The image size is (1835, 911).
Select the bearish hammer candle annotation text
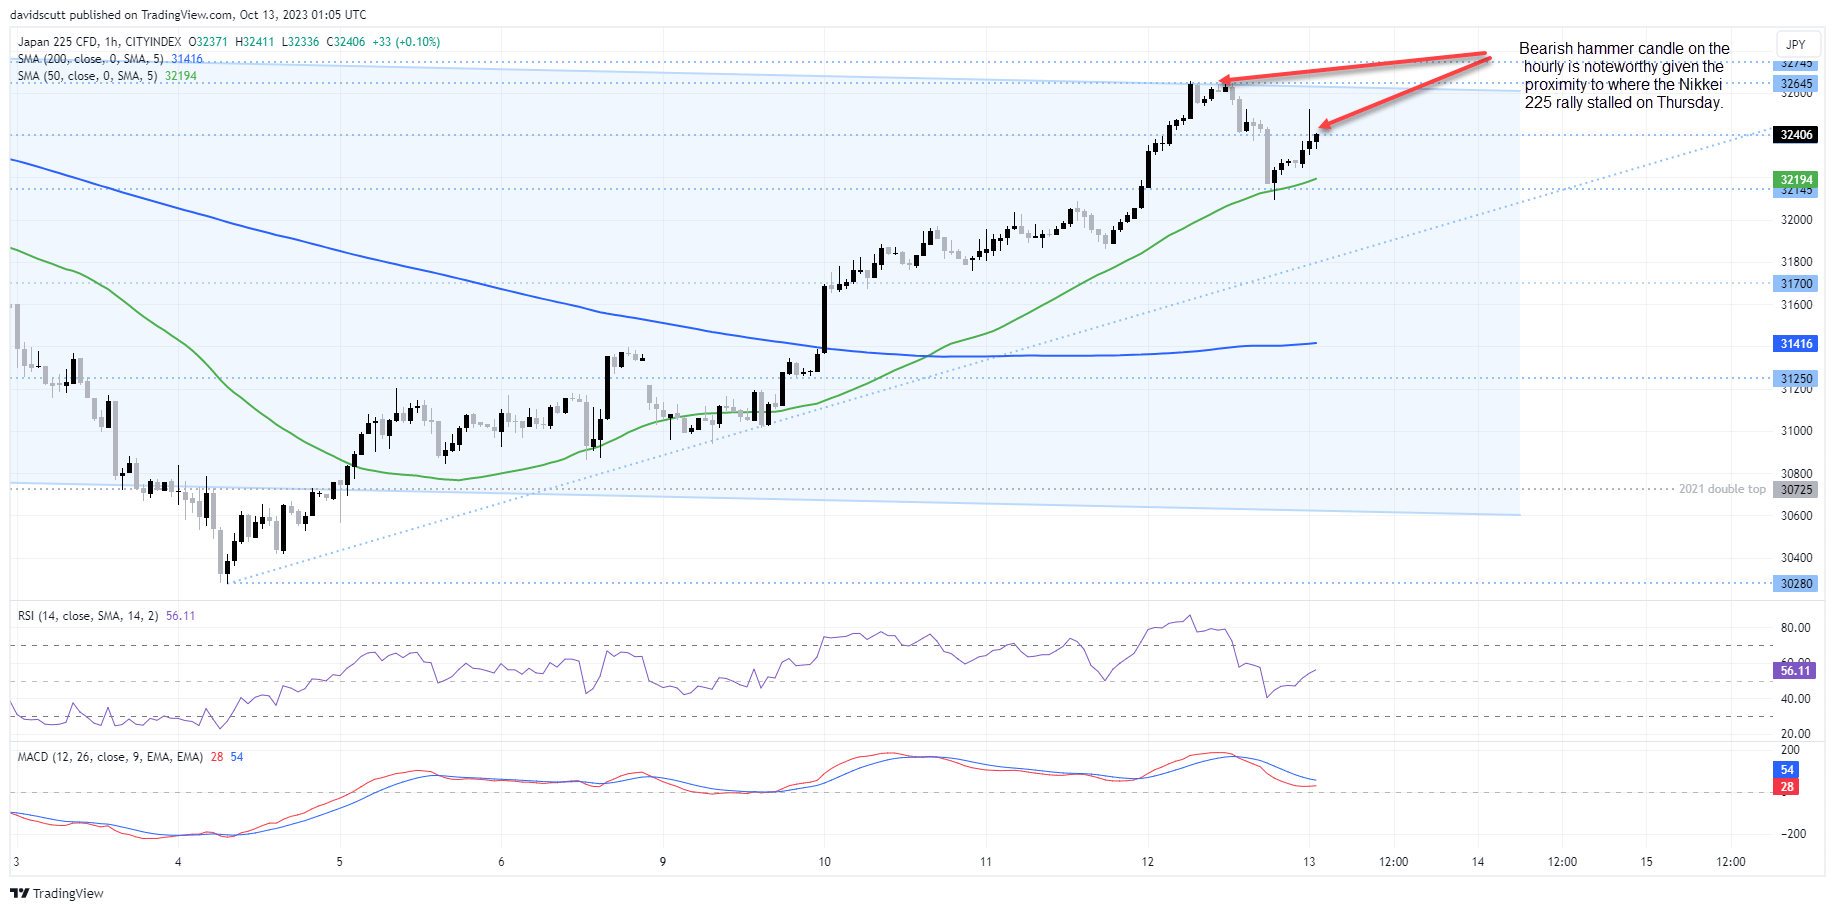[x=1624, y=76]
